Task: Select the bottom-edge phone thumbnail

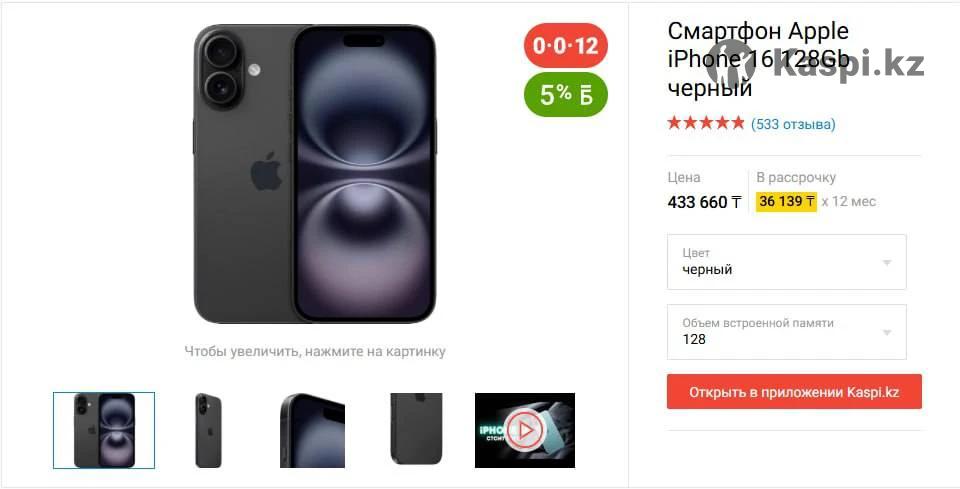Action: [416, 430]
